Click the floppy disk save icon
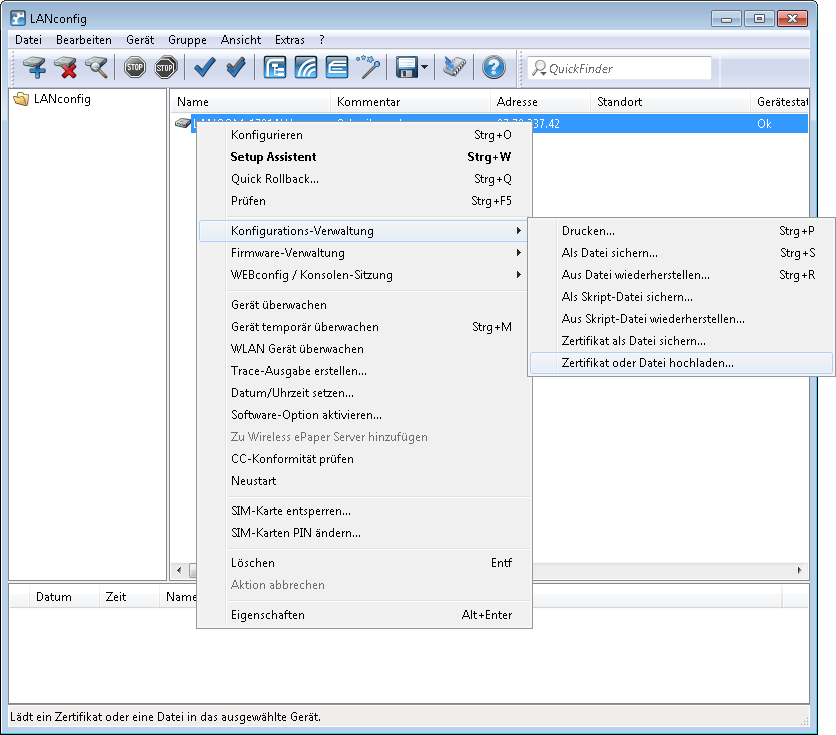836x735 pixels. click(x=406, y=68)
